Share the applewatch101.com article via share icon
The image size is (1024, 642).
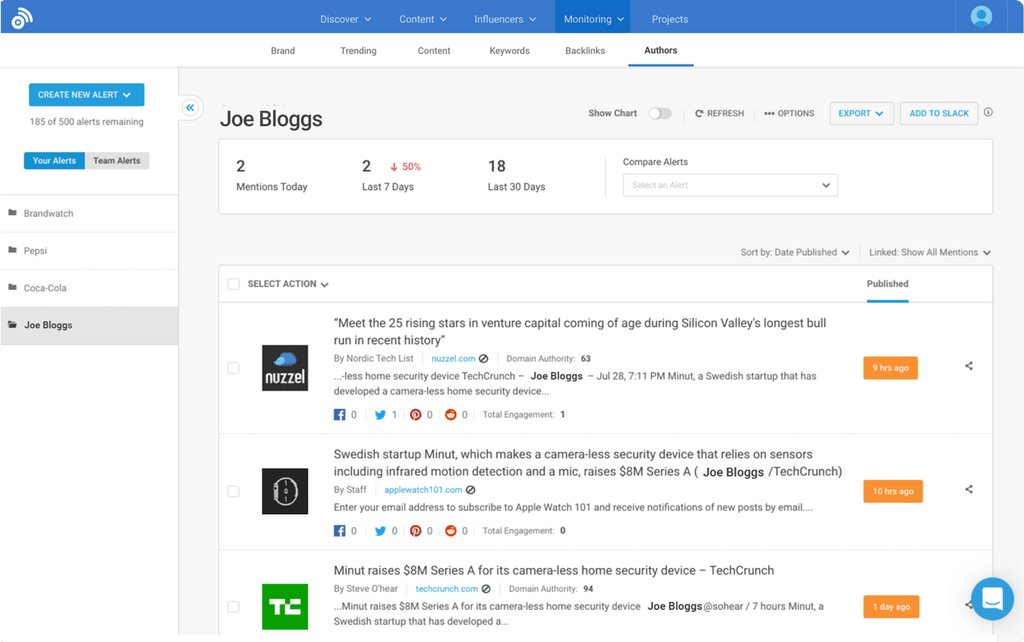click(x=969, y=489)
